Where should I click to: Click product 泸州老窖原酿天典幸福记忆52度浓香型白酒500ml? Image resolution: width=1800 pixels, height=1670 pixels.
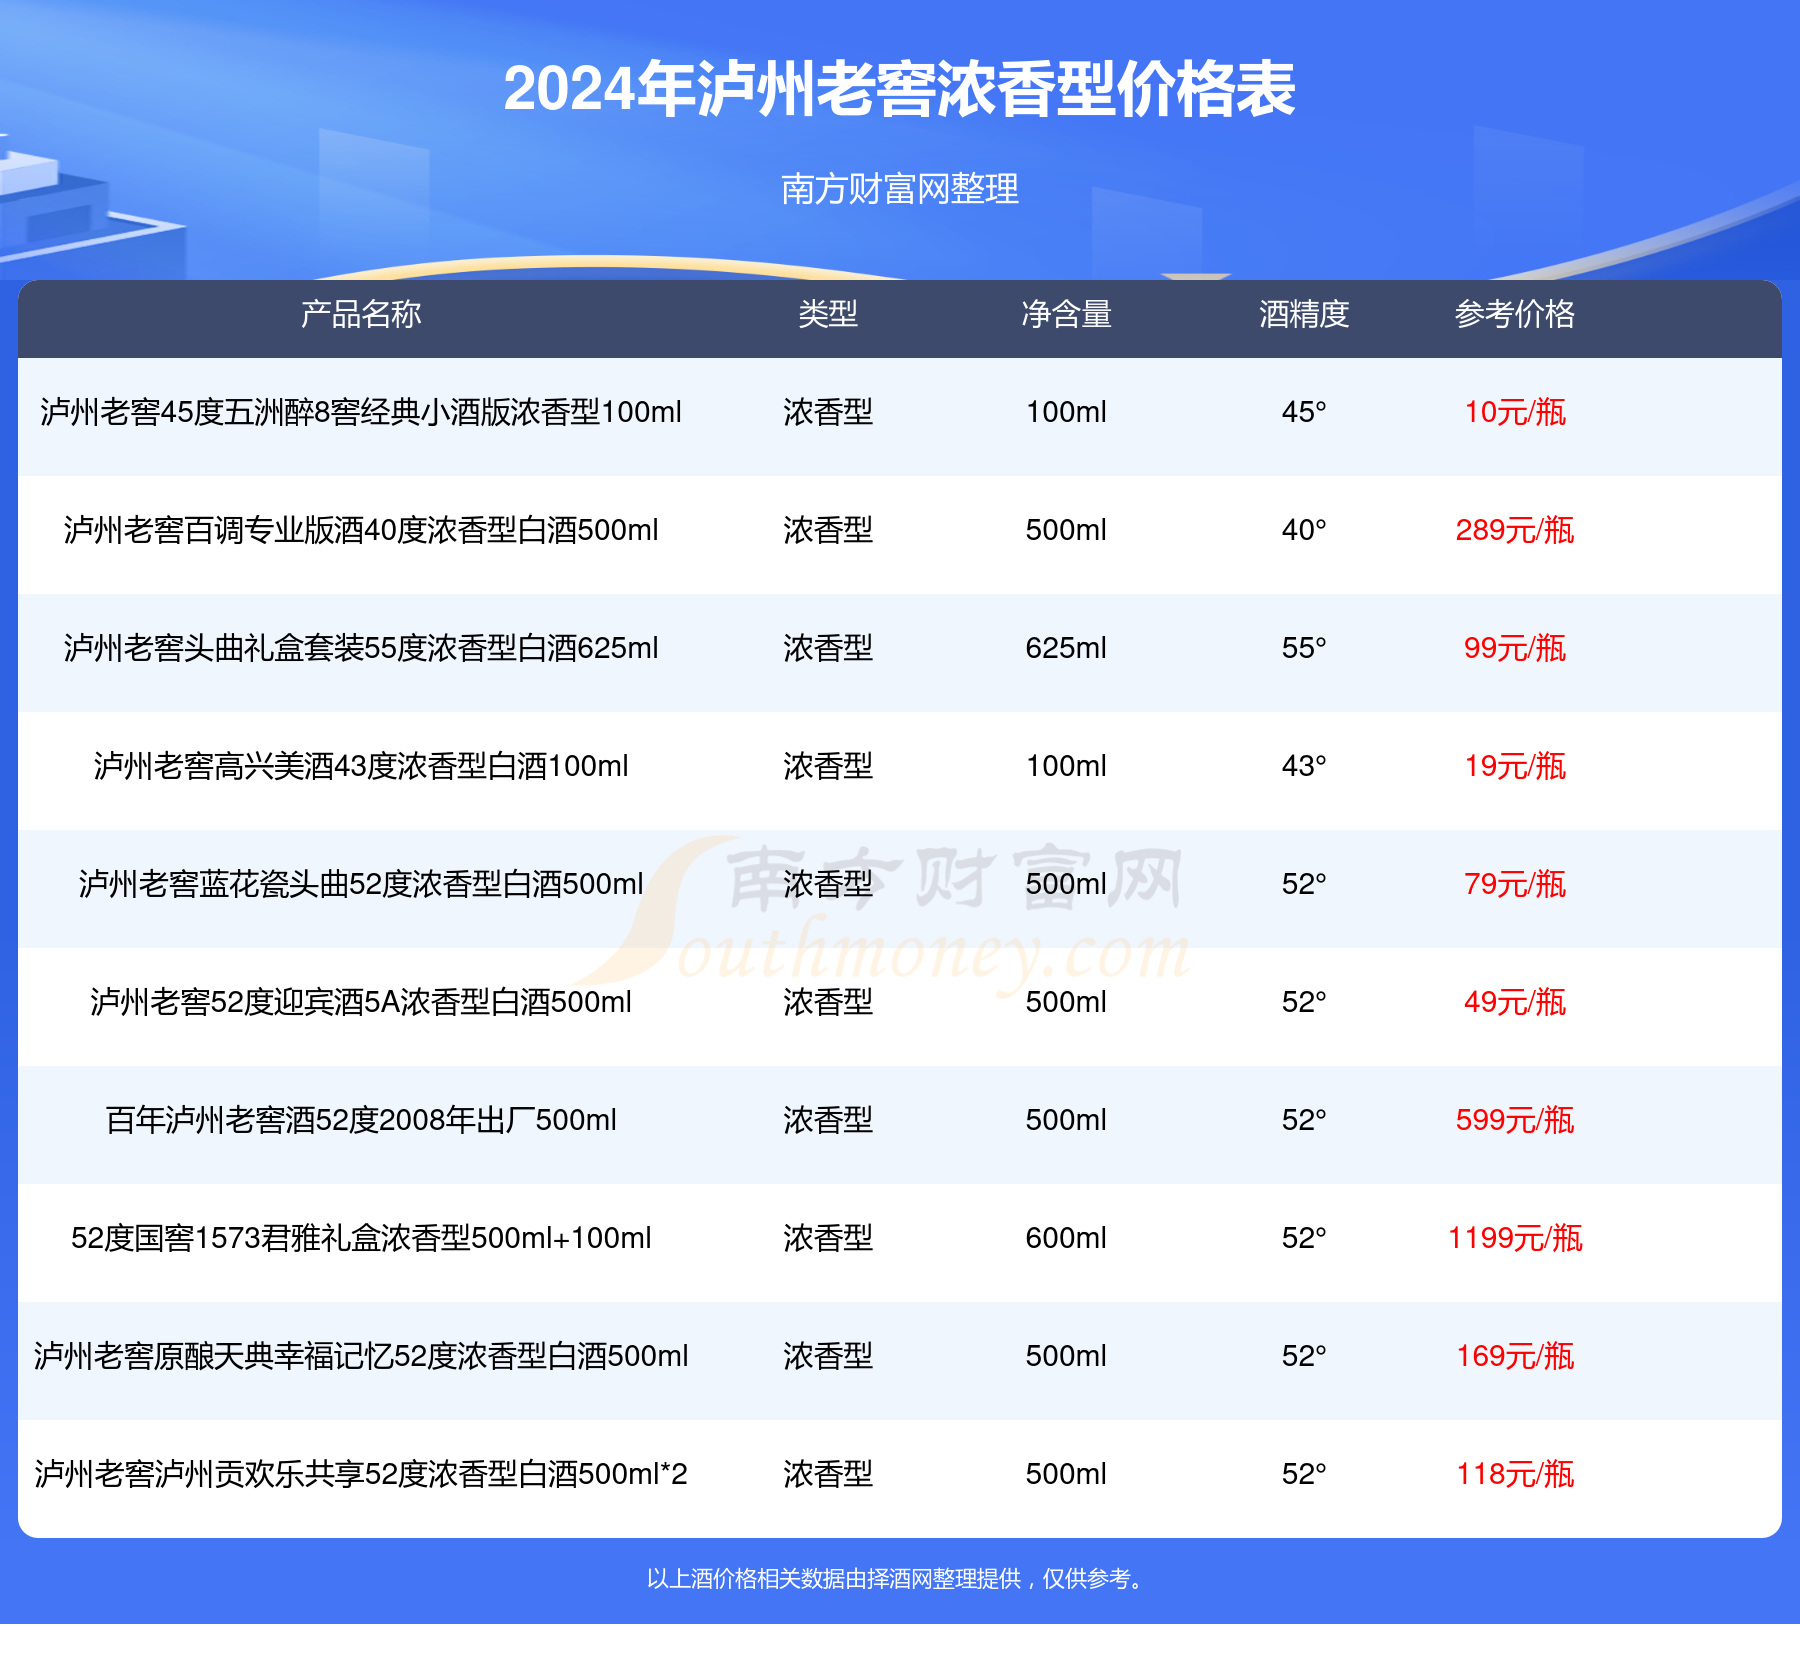tap(361, 1356)
